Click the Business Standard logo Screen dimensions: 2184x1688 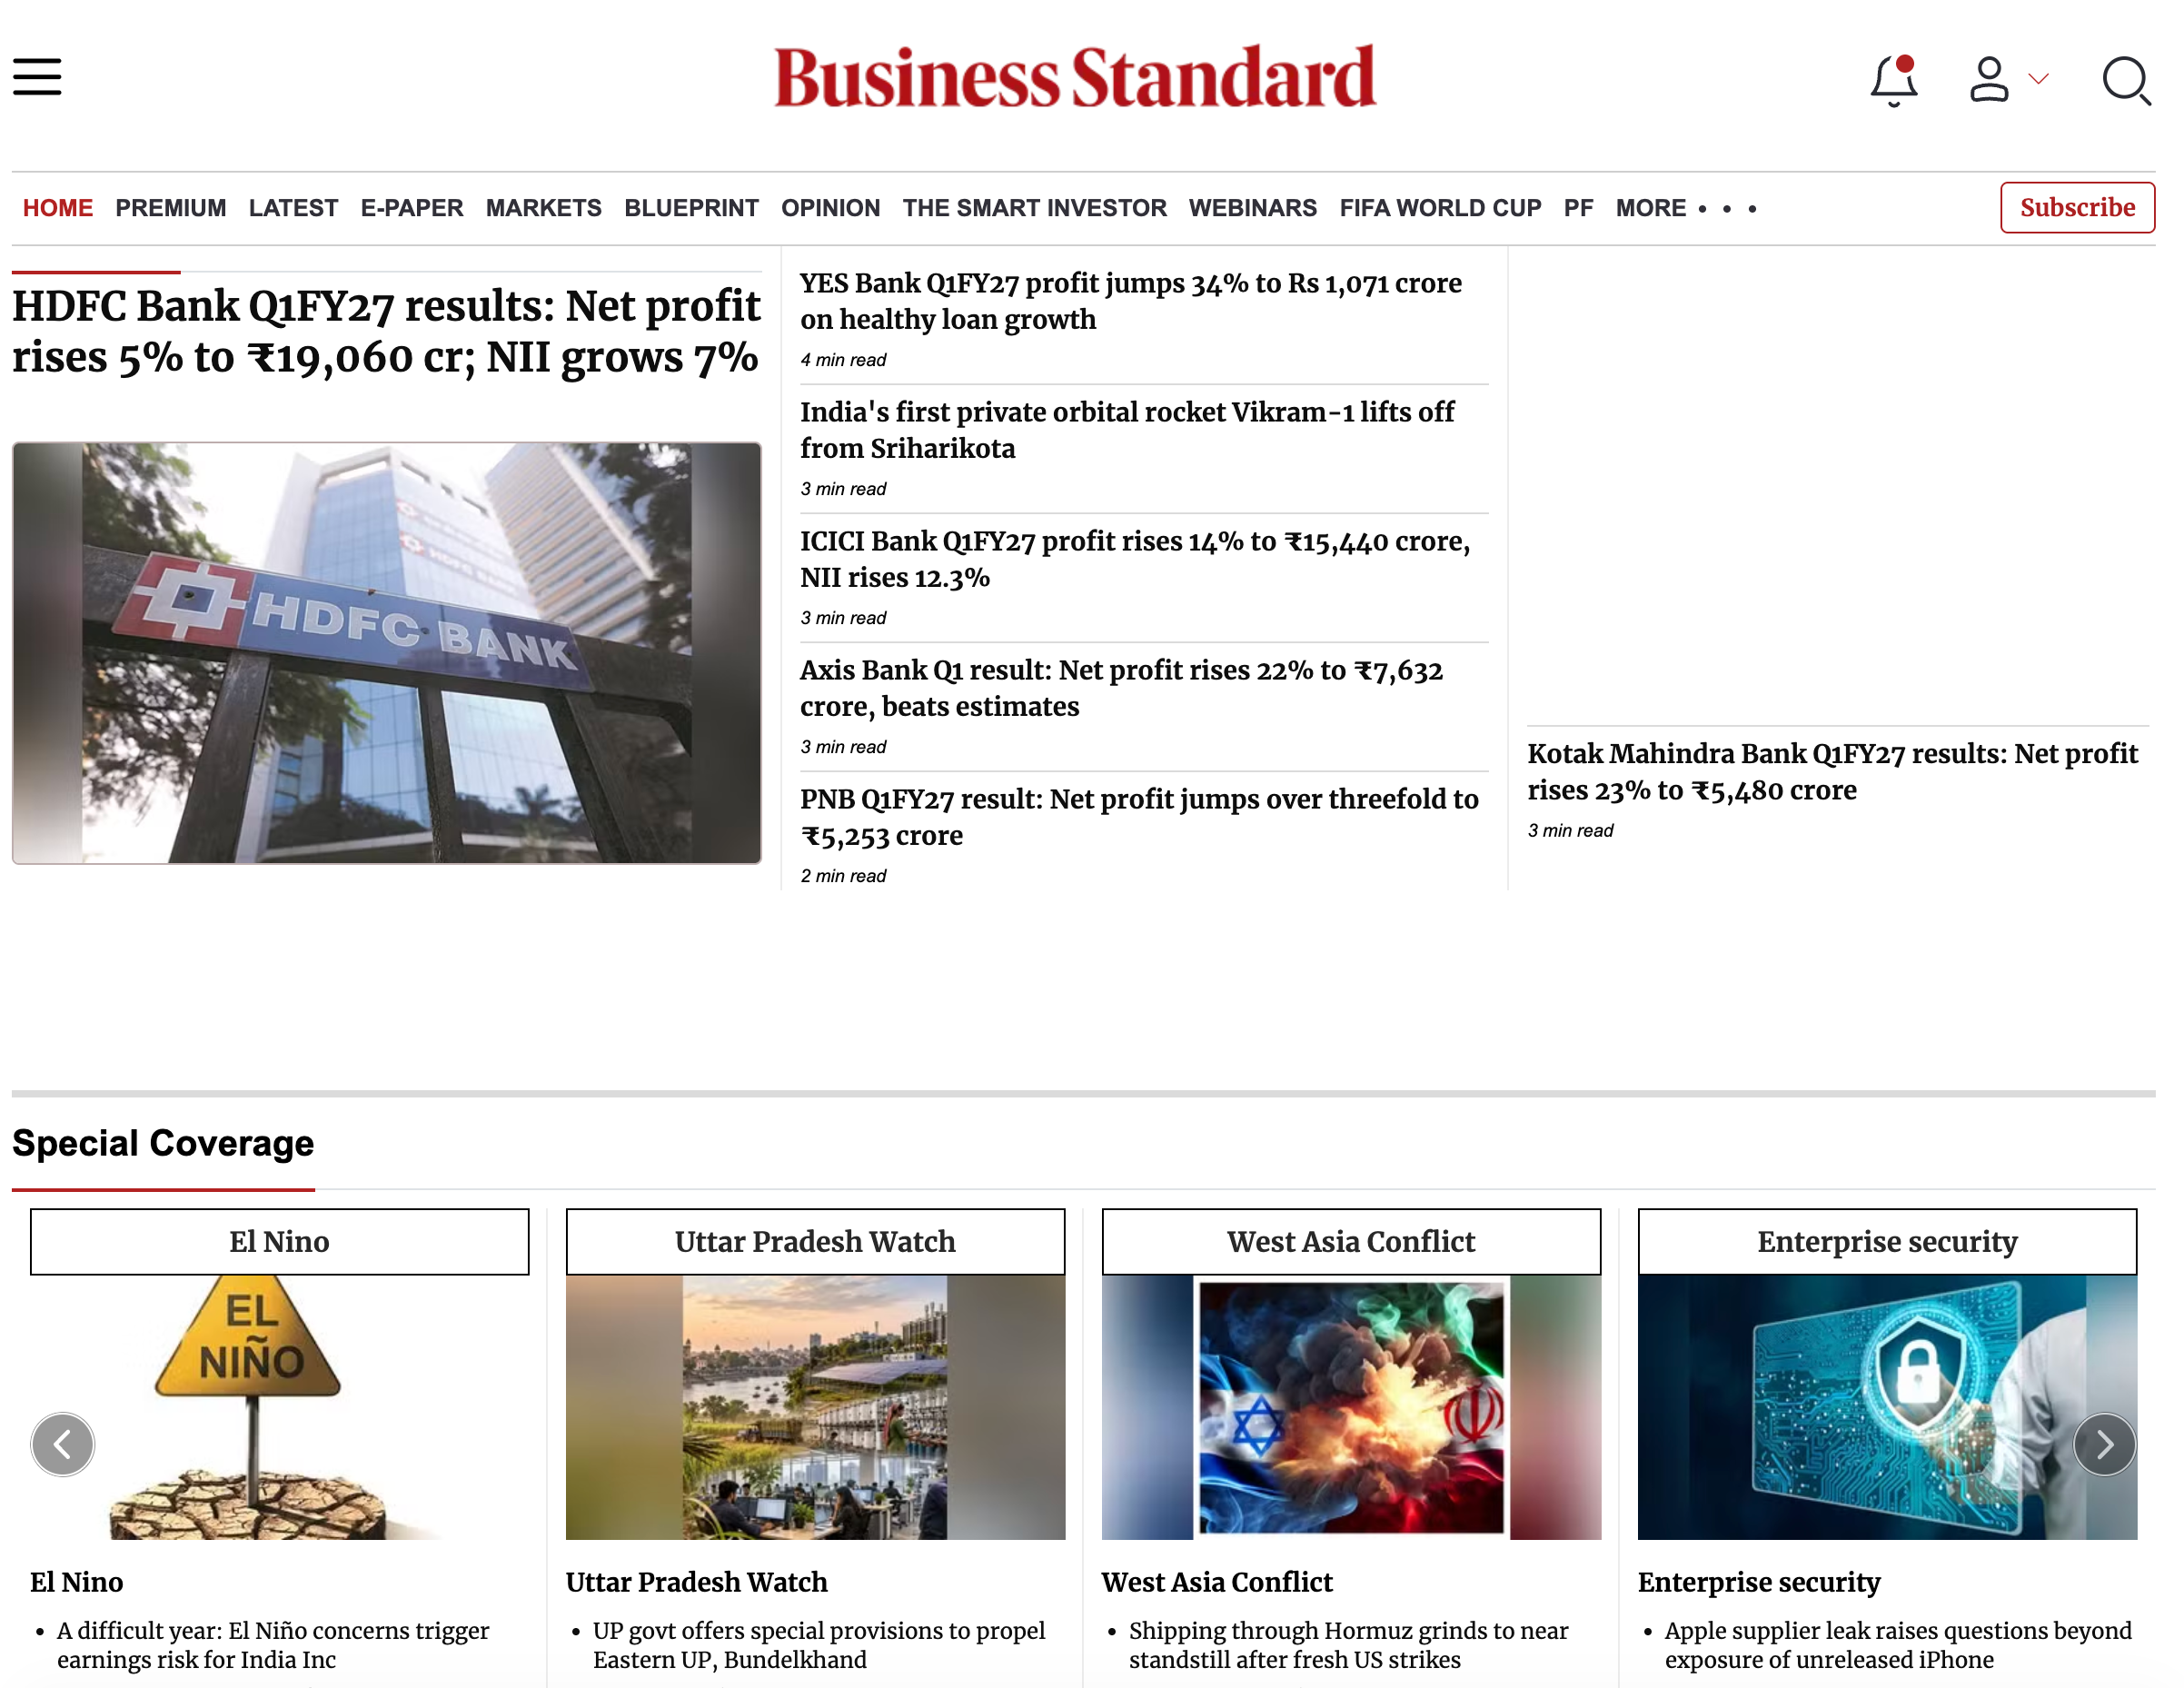[1075, 77]
